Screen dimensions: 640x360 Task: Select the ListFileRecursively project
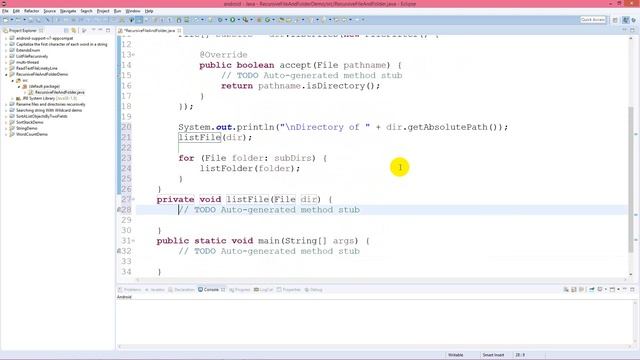click(32, 56)
